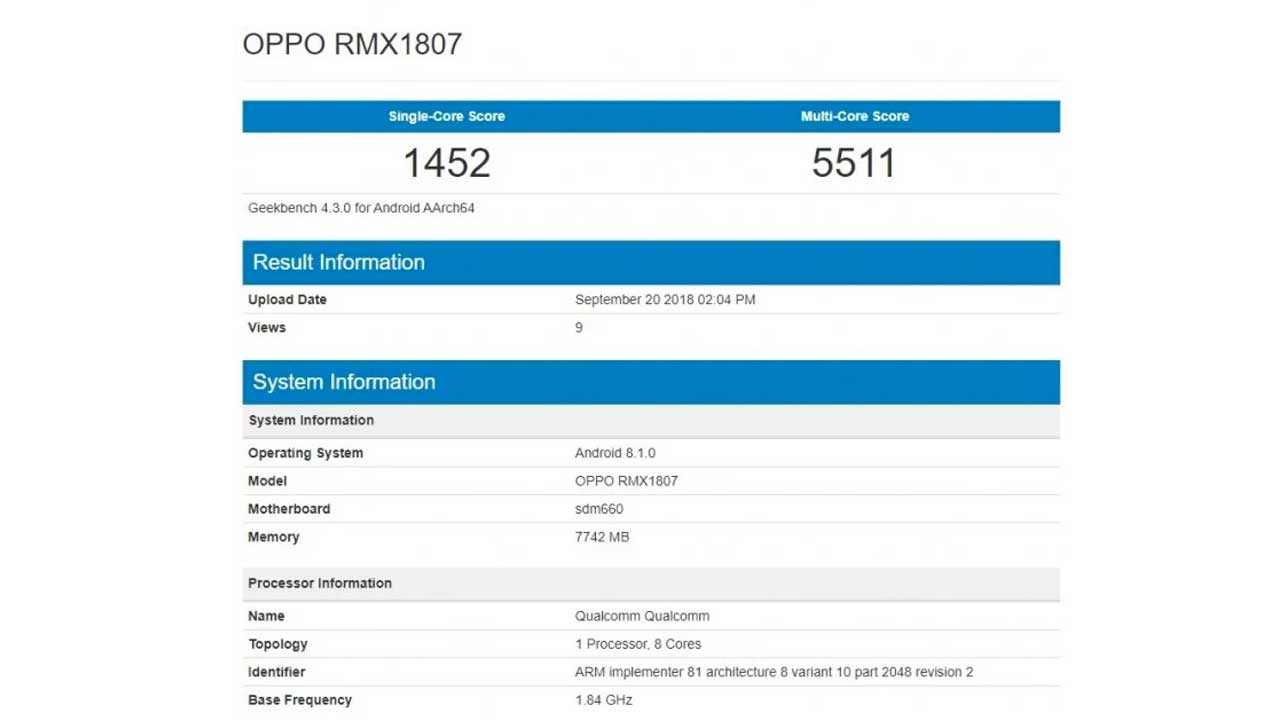Select the Motherboard label
This screenshot has width=1280, height=720.
click(289, 509)
